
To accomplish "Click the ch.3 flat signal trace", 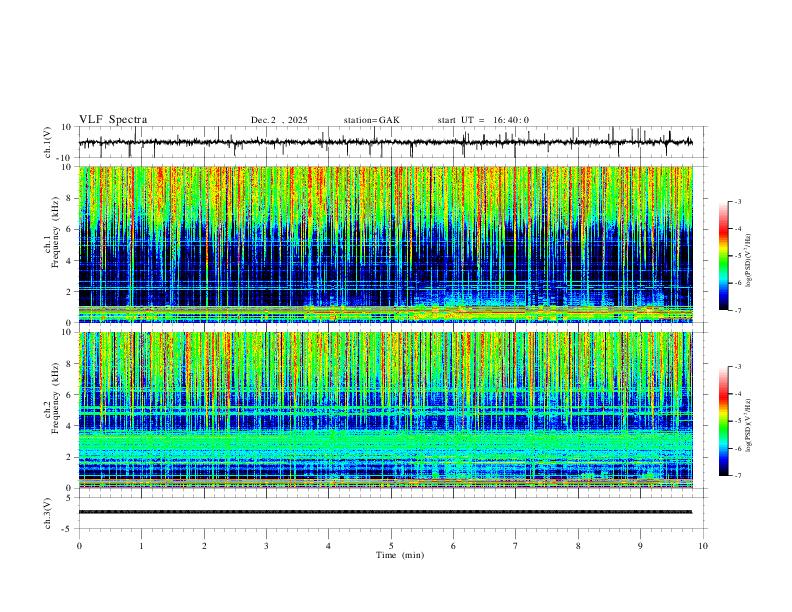I will (x=385, y=512).
